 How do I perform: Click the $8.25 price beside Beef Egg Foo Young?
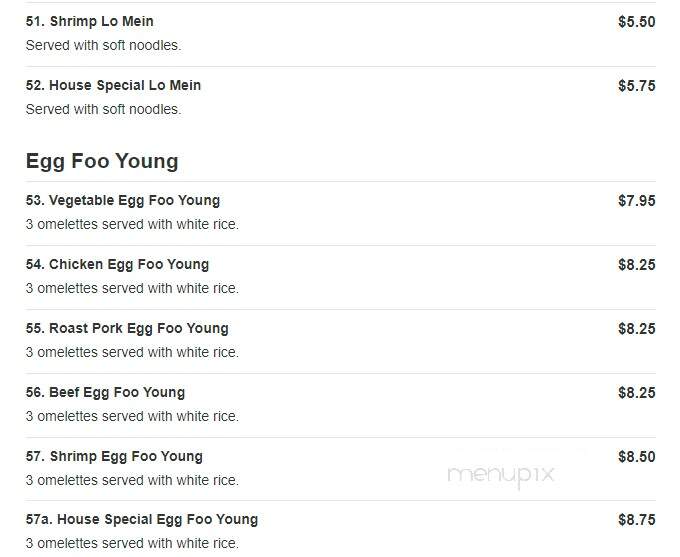coord(637,393)
